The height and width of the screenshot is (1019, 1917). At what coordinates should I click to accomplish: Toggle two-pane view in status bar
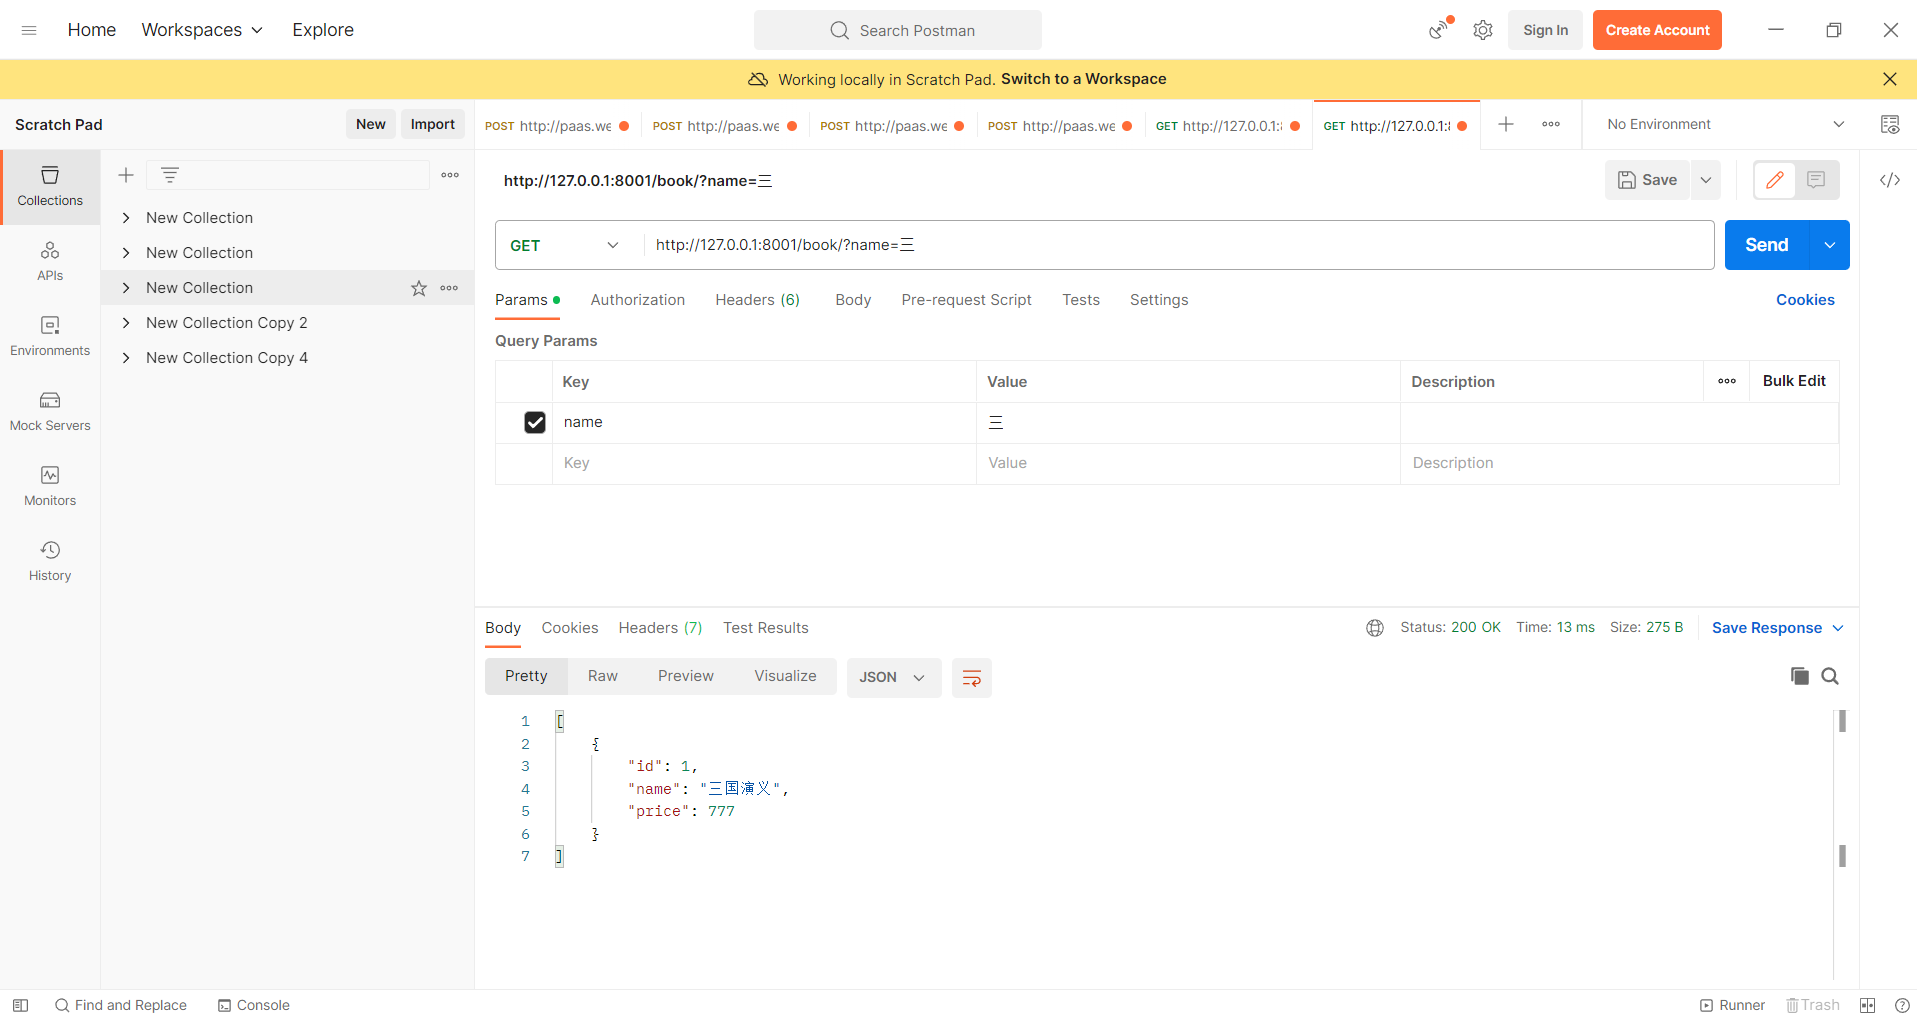click(1867, 1005)
